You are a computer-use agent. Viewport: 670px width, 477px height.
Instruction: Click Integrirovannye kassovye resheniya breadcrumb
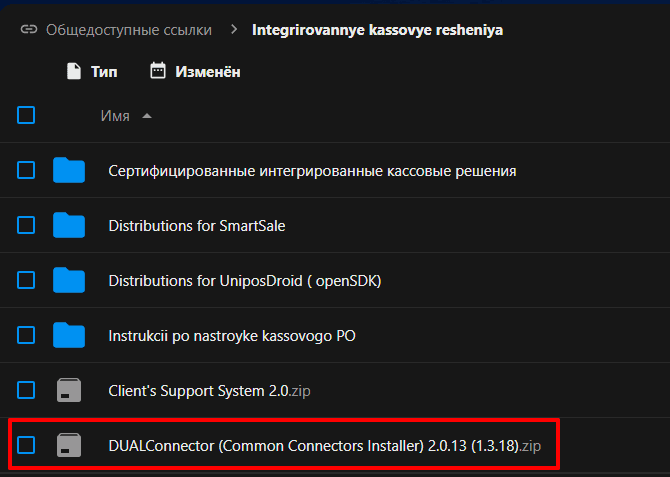click(x=378, y=30)
